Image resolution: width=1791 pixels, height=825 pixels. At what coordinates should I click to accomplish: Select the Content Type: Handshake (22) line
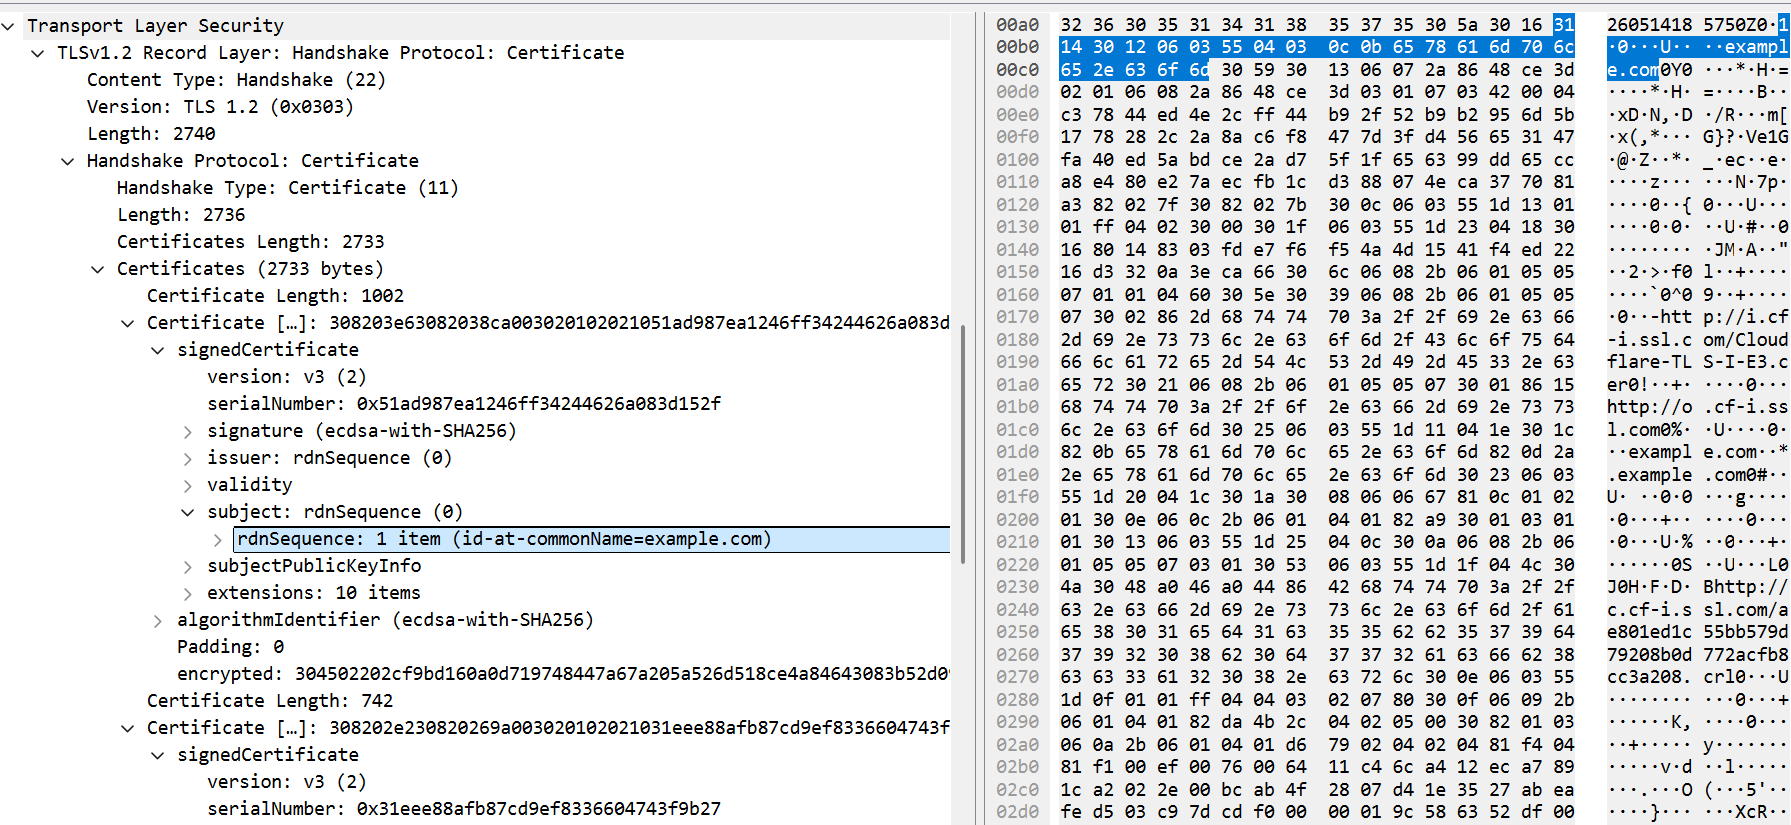[x=235, y=80]
